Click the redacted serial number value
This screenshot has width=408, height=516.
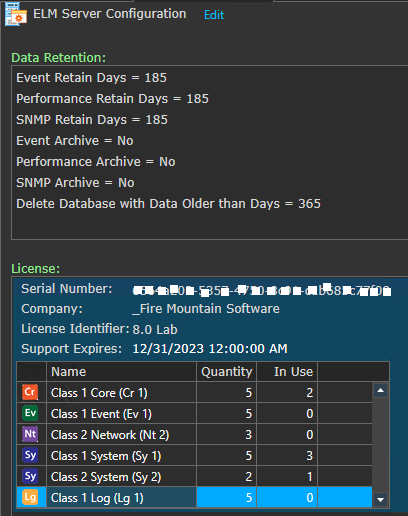(262, 290)
